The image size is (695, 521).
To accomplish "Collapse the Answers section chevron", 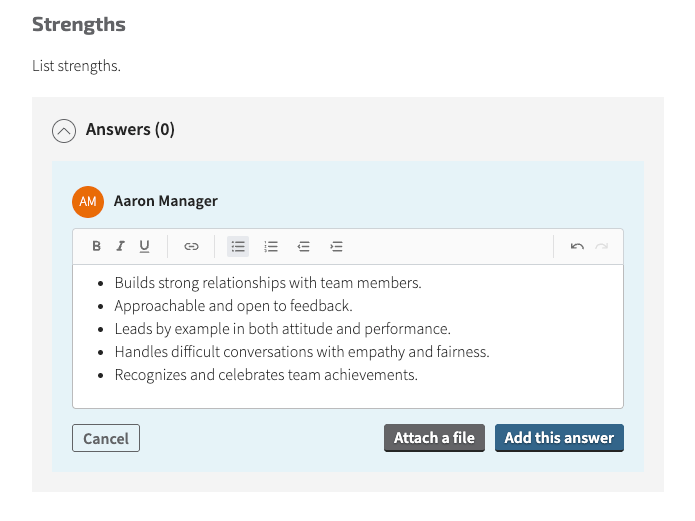I will (x=64, y=130).
